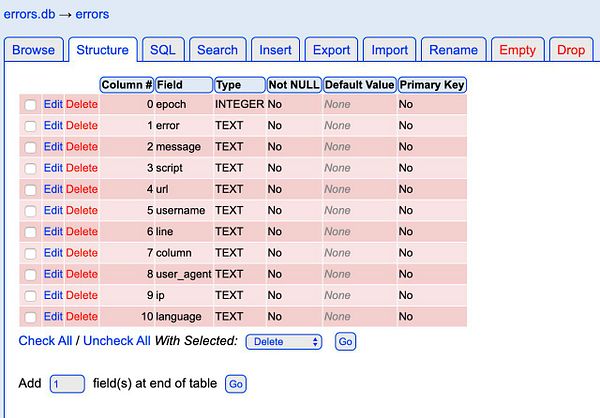Select the Export tab
Viewport: 600px width, 418px height.
pos(332,50)
